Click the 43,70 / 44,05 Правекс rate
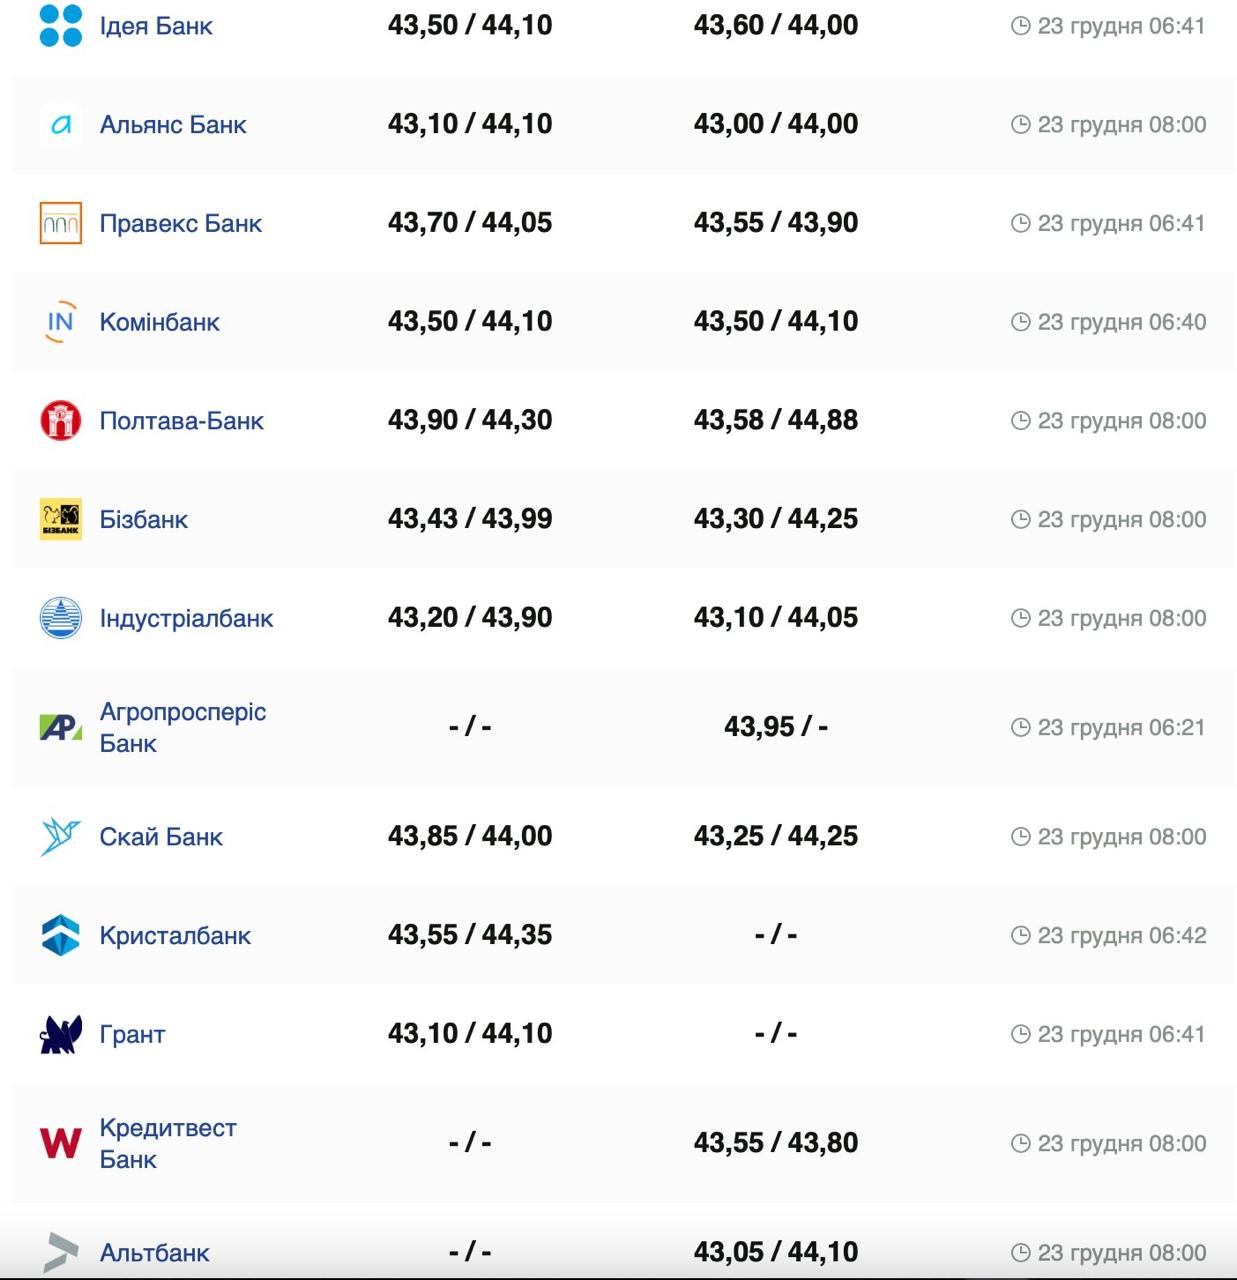The image size is (1237, 1280). pos(470,222)
